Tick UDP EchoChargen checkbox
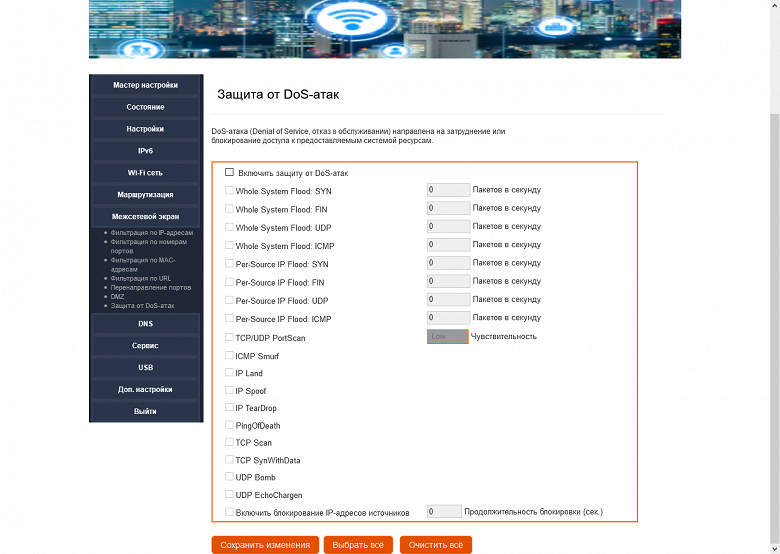 click(x=229, y=494)
